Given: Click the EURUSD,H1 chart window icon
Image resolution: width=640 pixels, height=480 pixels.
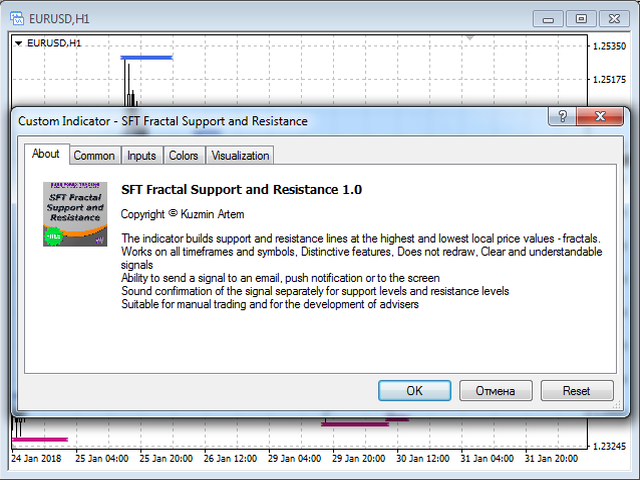Looking at the screenshot, I should (x=17, y=18).
